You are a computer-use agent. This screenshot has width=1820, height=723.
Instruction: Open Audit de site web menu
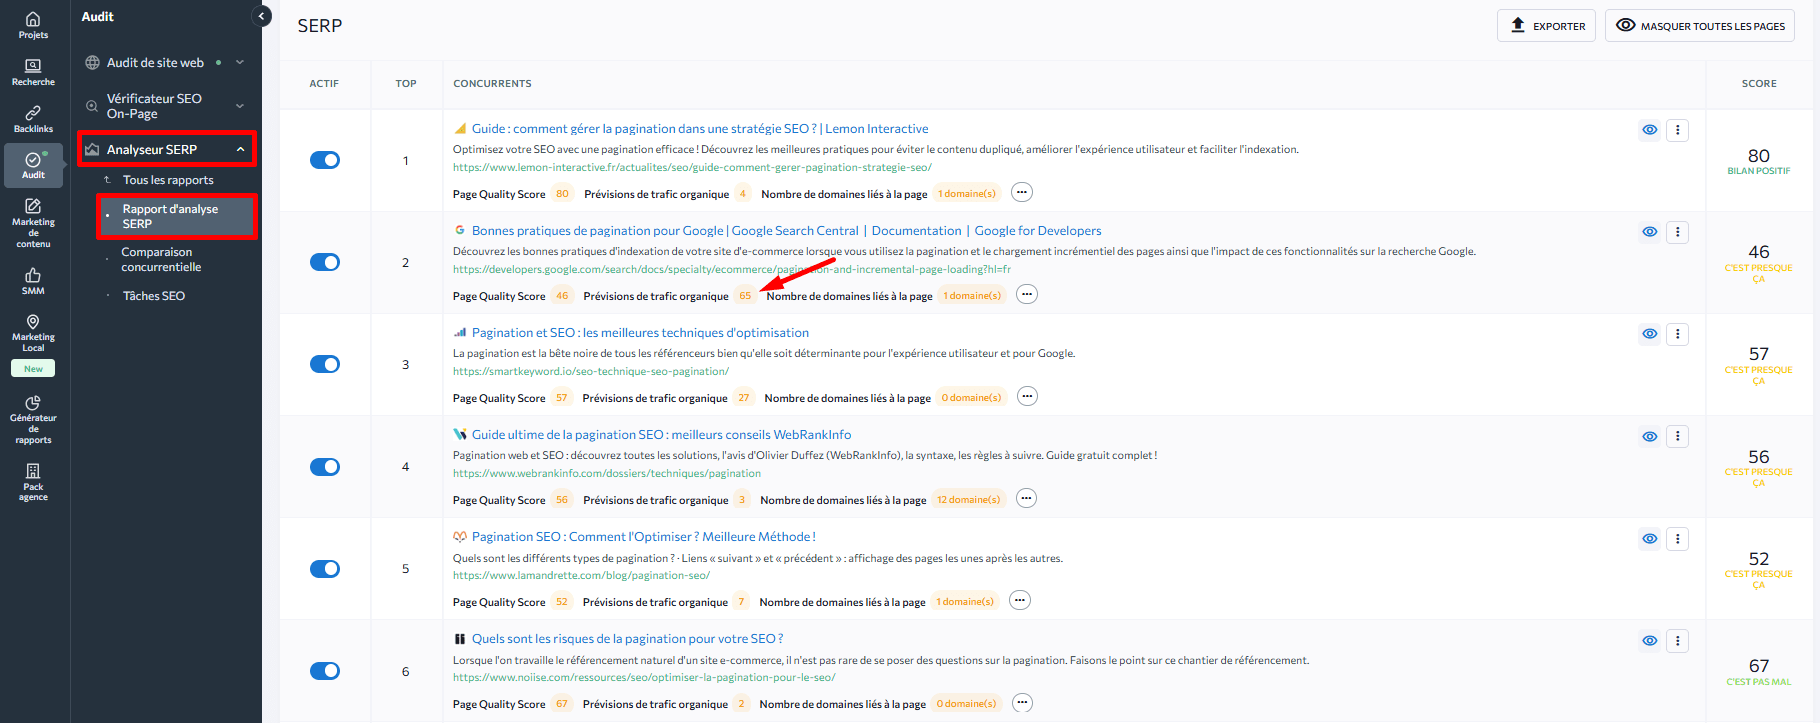(155, 62)
